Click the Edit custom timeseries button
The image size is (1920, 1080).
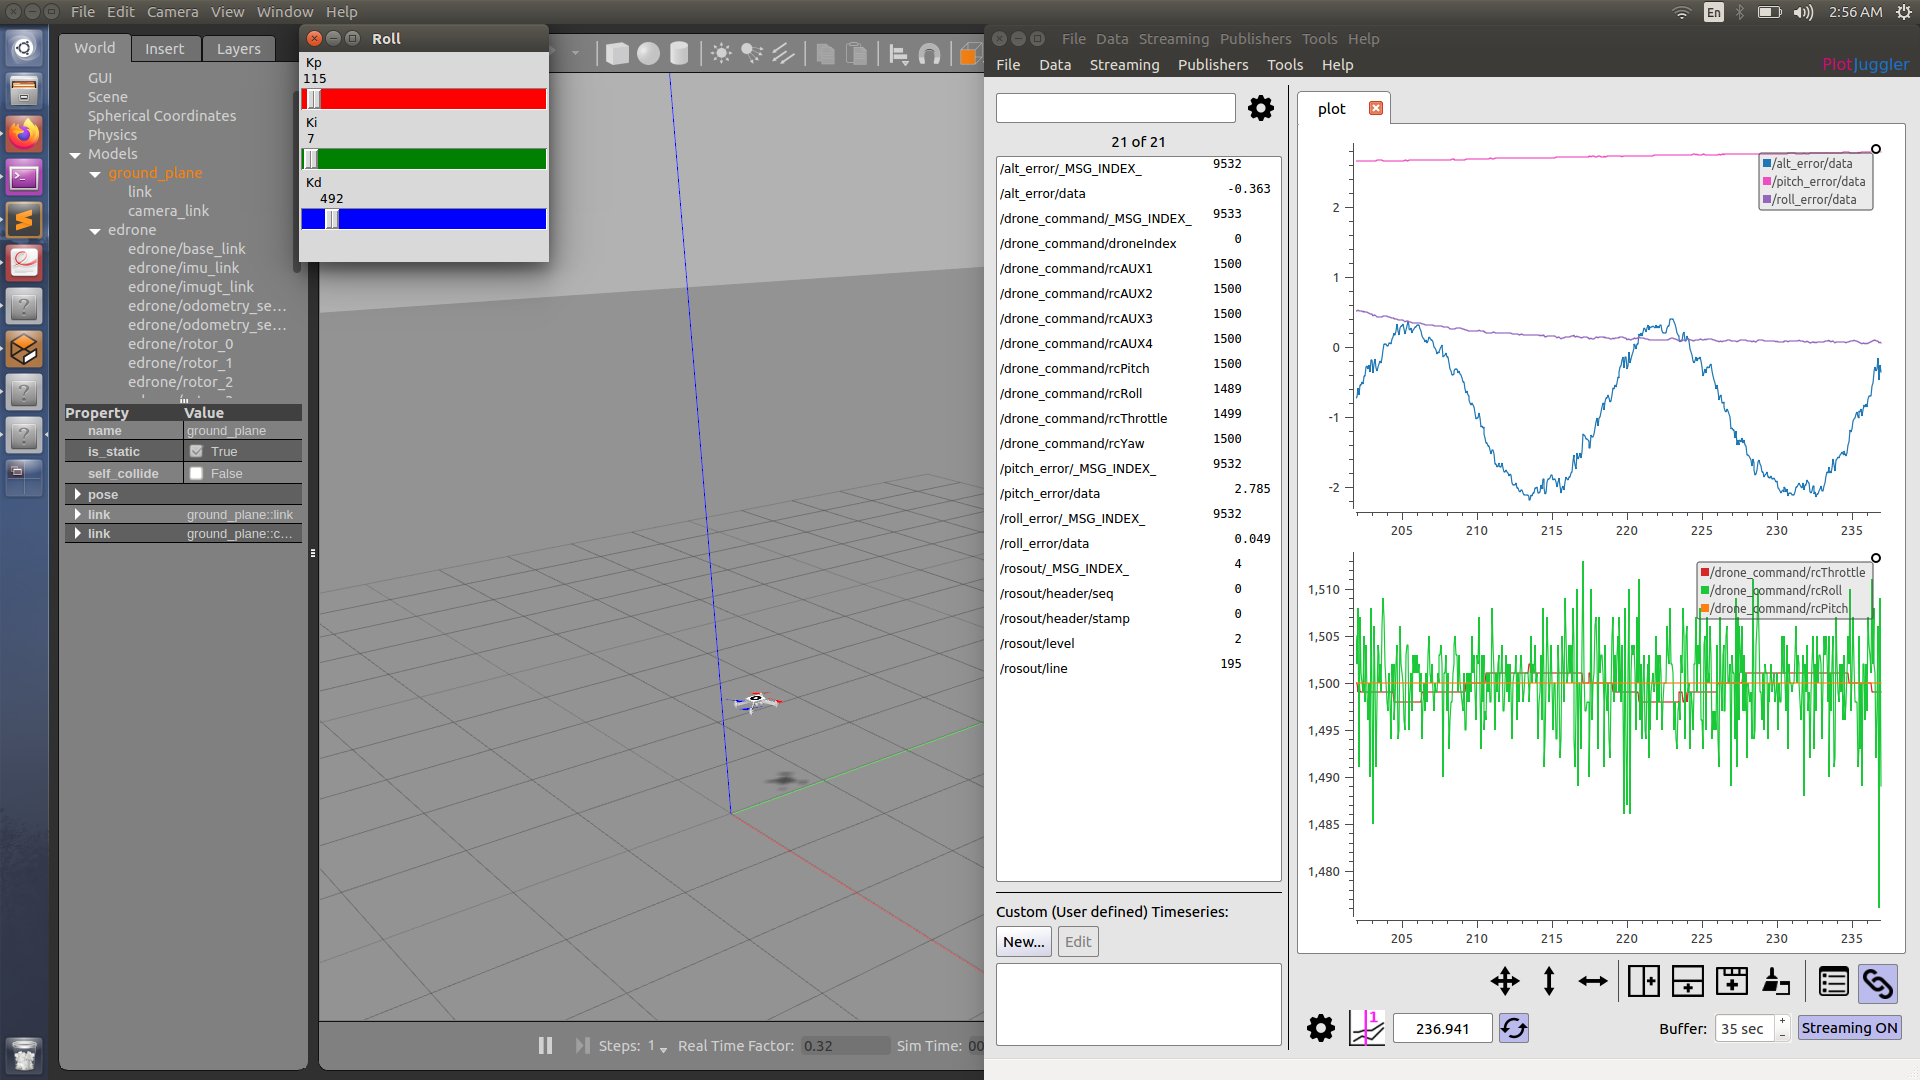1078,942
